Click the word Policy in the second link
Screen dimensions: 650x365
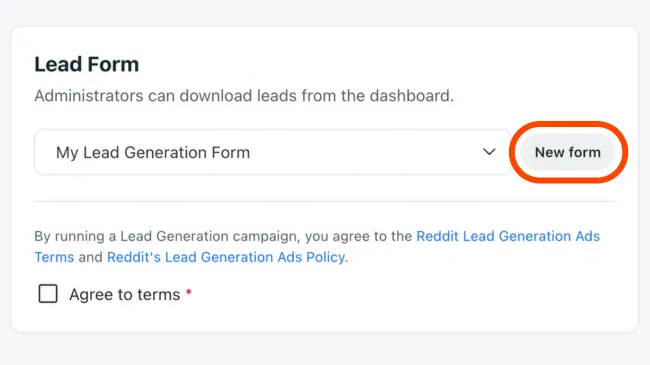[325, 257]
